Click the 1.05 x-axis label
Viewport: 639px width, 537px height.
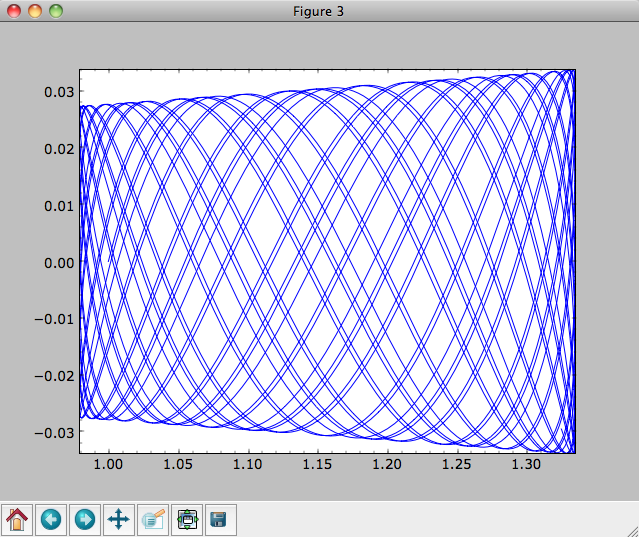(x=178, y=464)
